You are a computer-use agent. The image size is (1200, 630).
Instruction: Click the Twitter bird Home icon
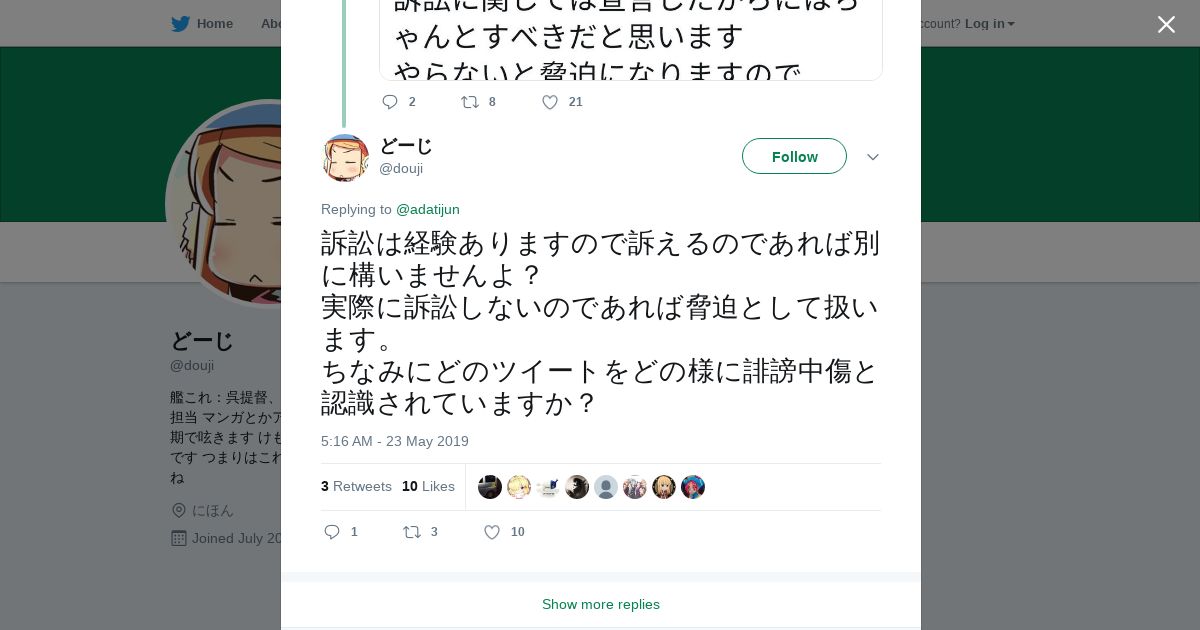pyautogui.click(x=181, y=24)
